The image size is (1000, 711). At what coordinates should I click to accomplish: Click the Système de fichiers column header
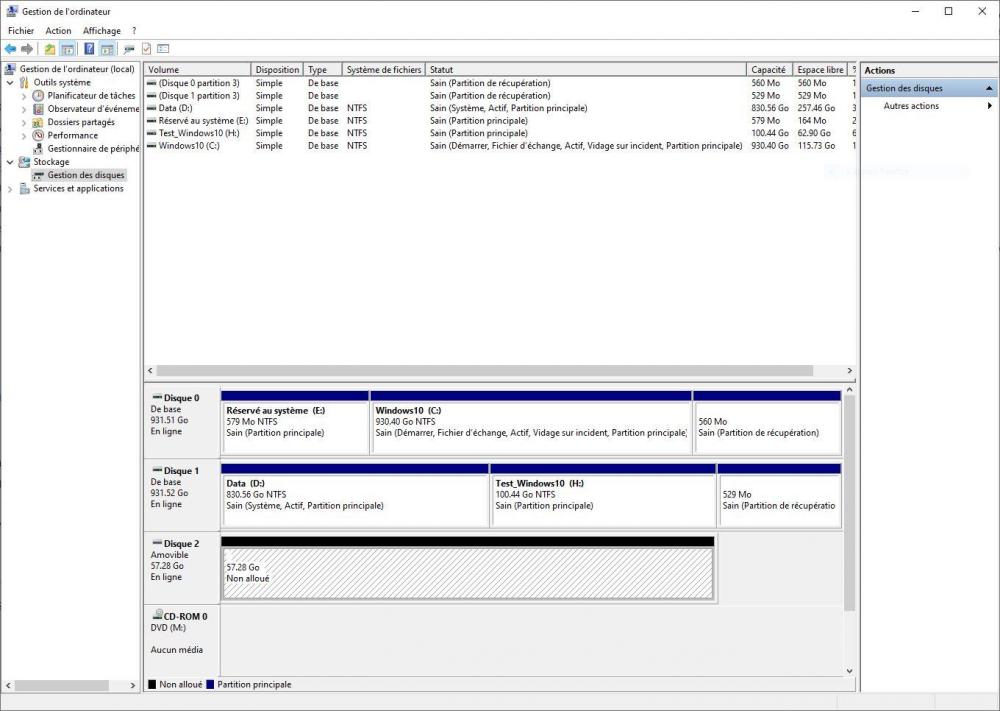click(384, 70)
